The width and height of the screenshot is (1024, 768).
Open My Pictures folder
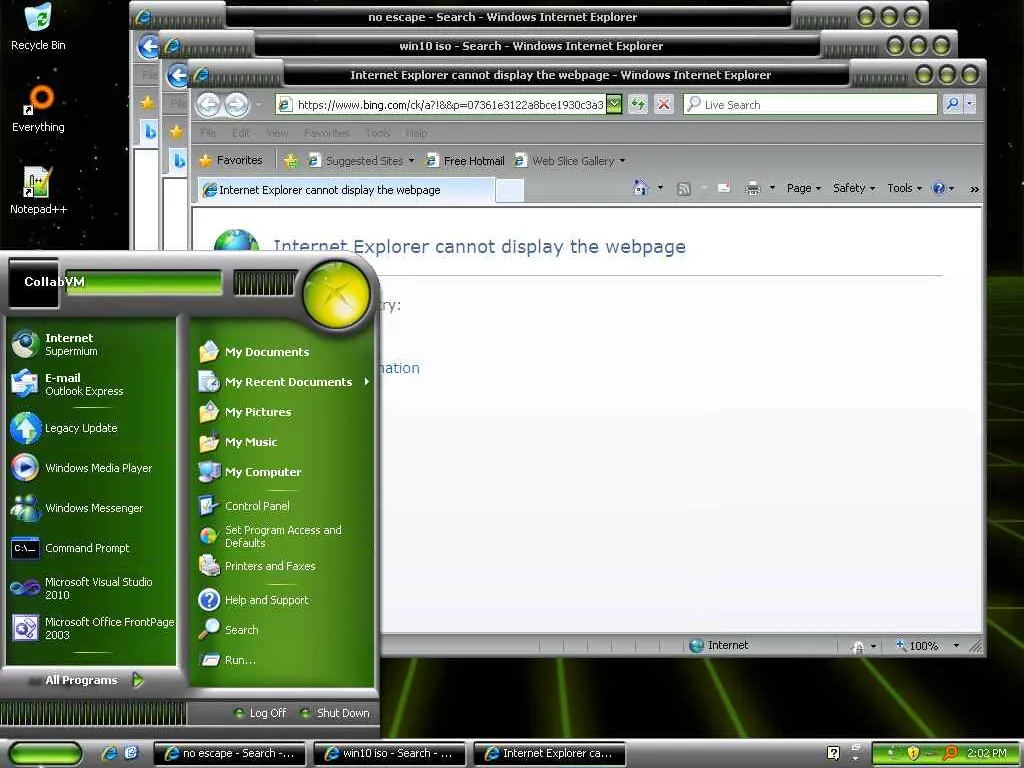(x=283, y=411)
